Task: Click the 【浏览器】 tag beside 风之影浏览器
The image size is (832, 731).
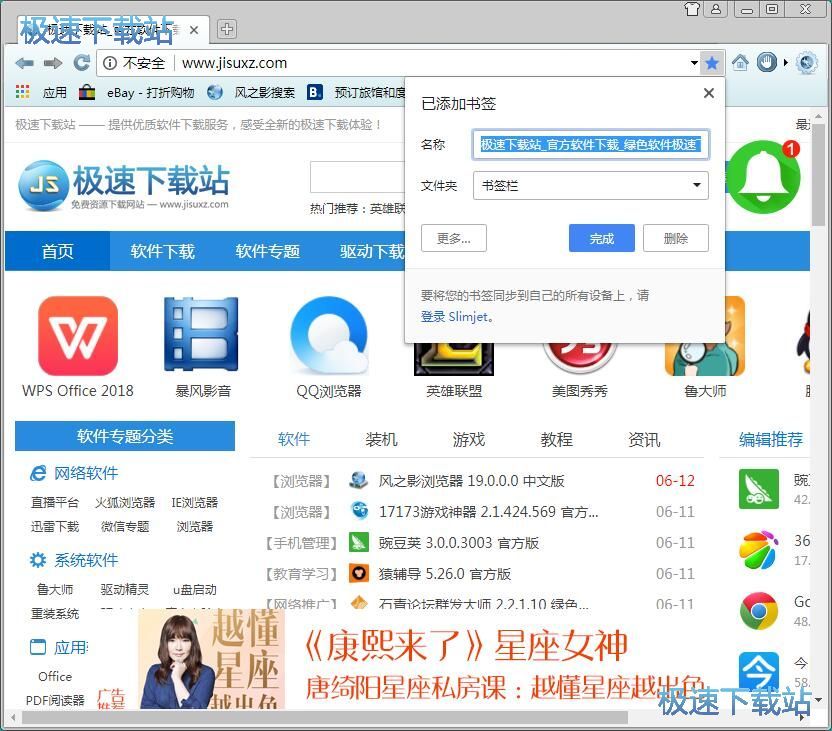Action: [x=301, y=481]
